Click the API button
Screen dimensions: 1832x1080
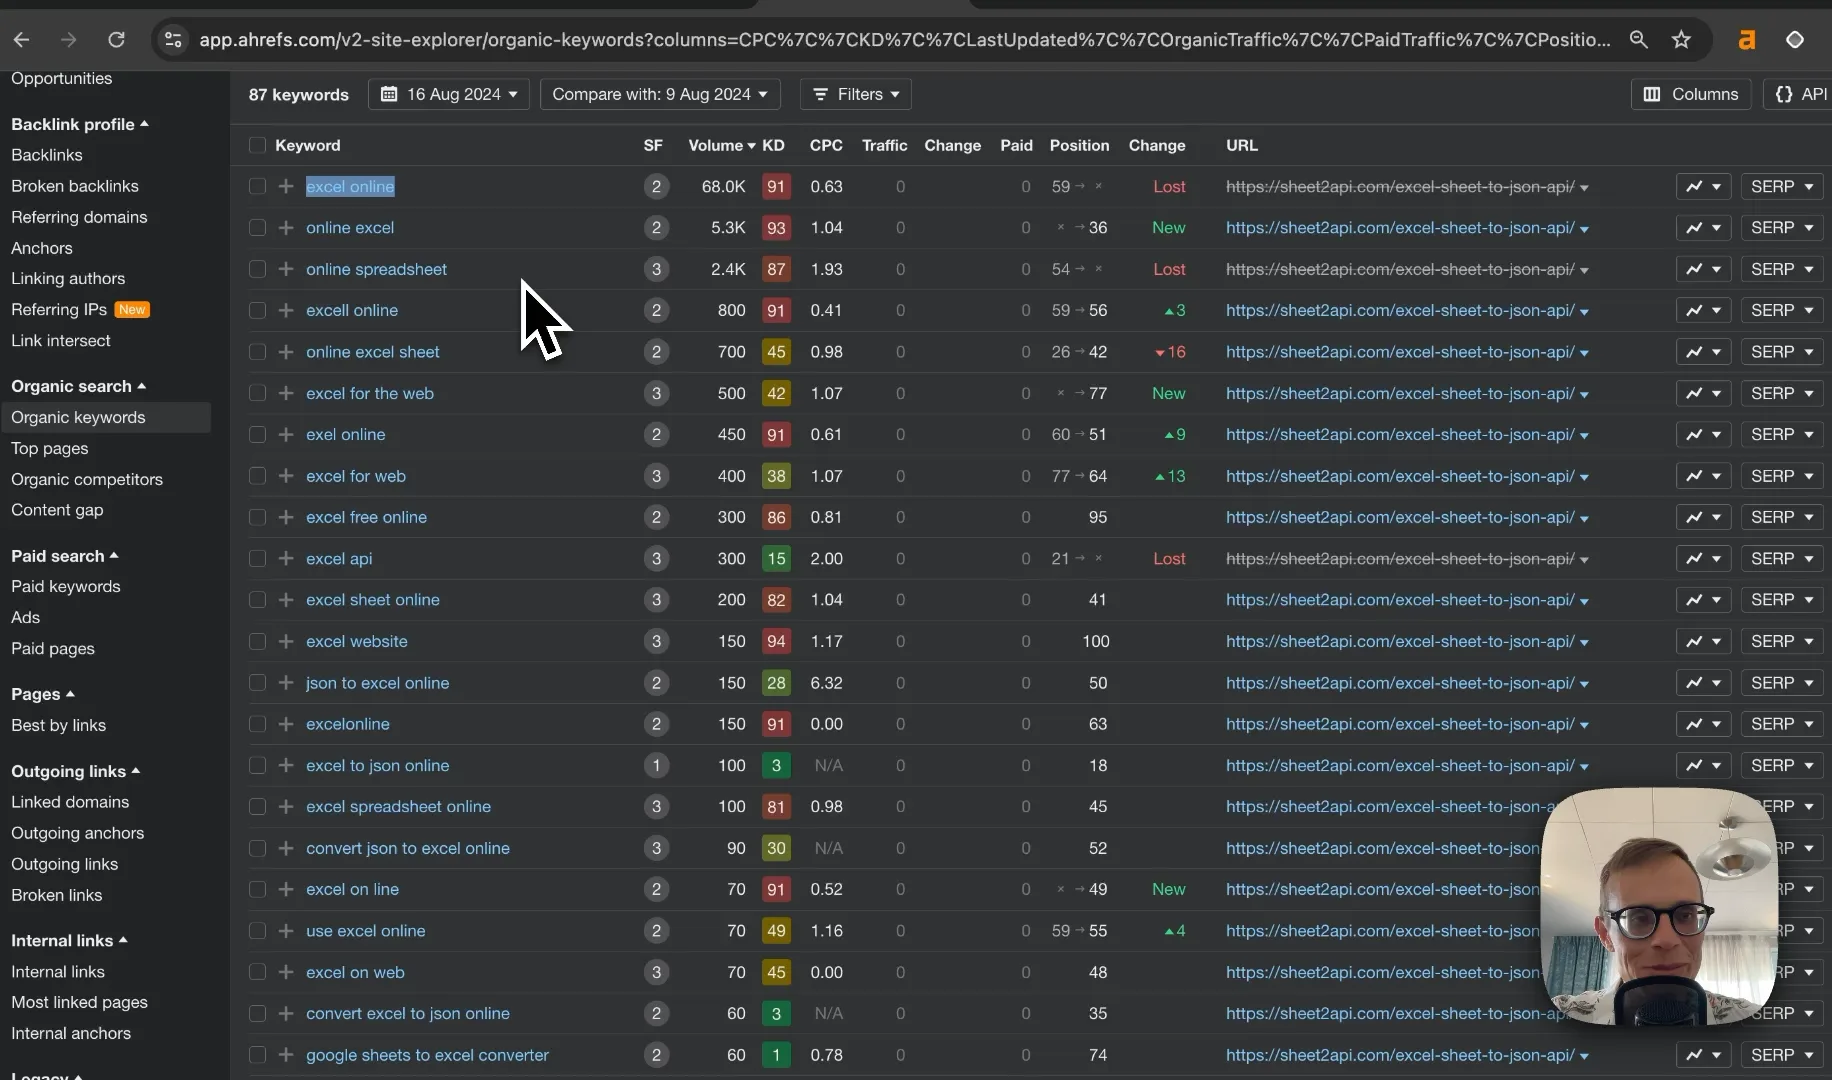pos(1800,94)
